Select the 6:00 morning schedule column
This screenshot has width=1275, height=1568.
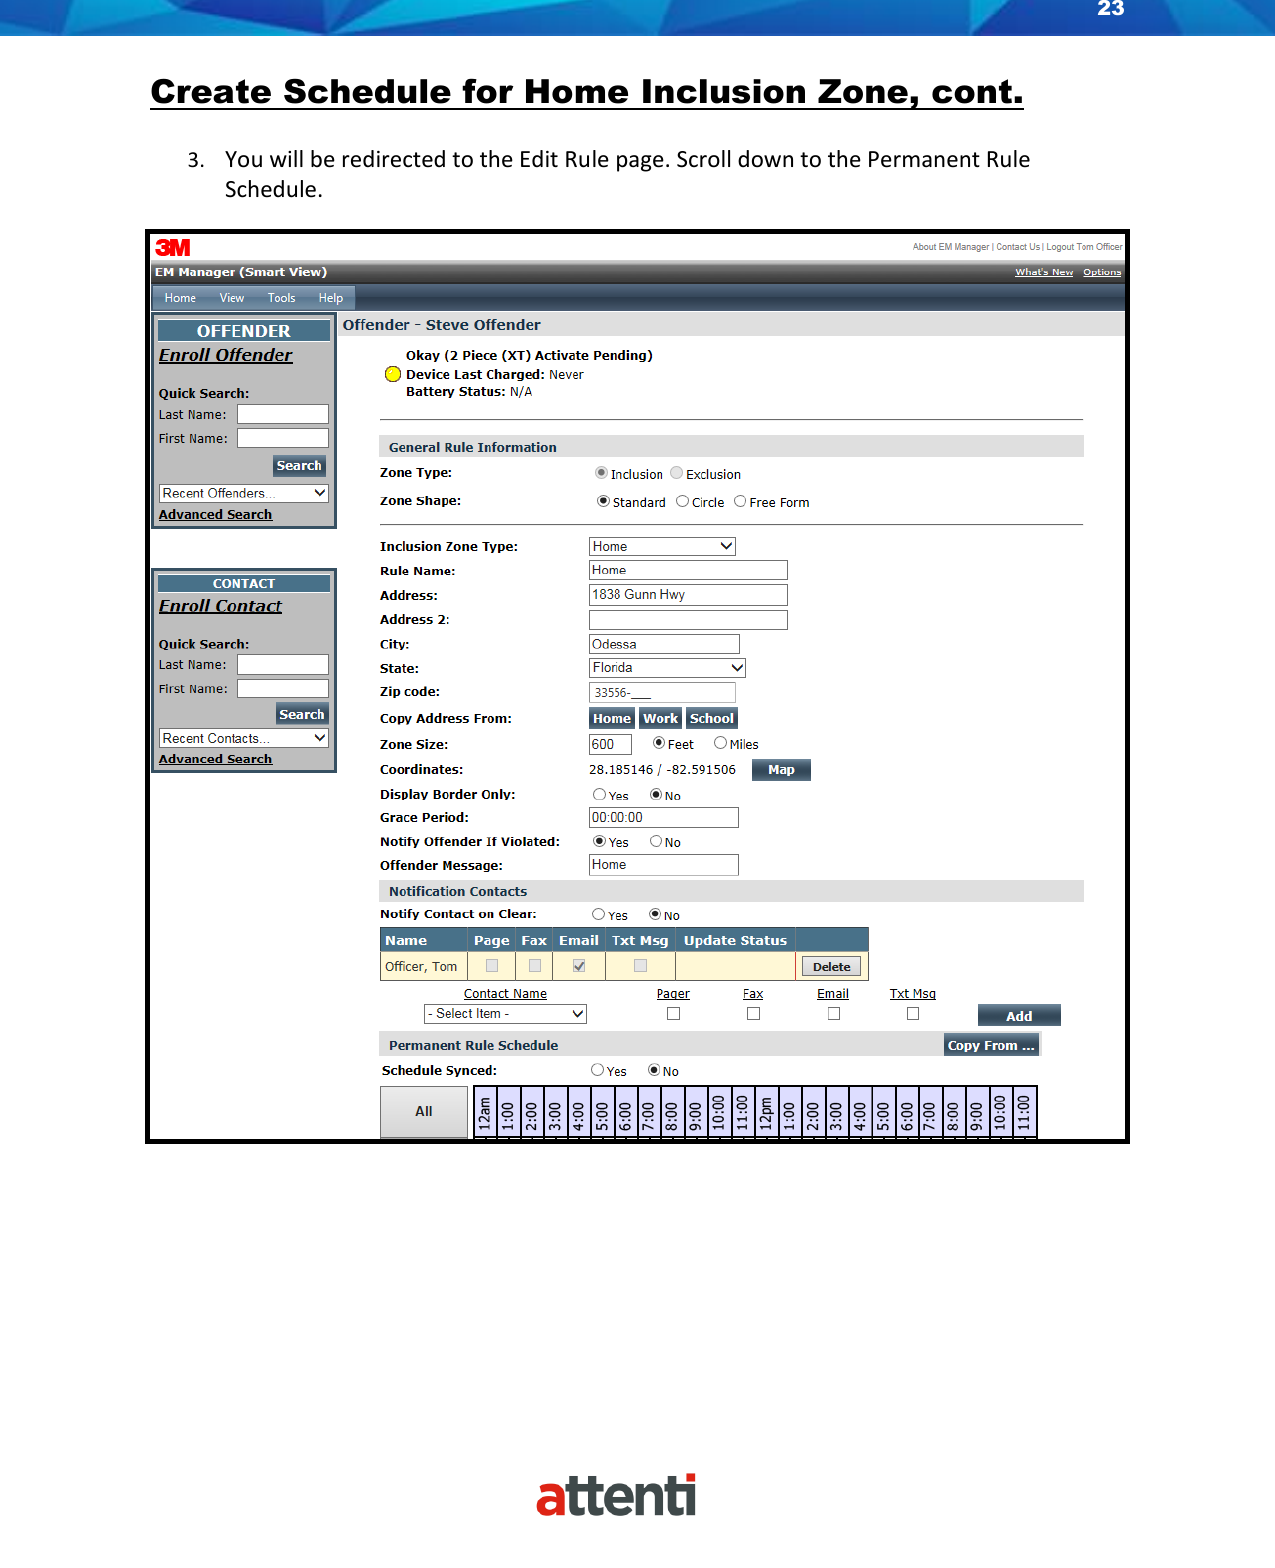coord(626,1112)
